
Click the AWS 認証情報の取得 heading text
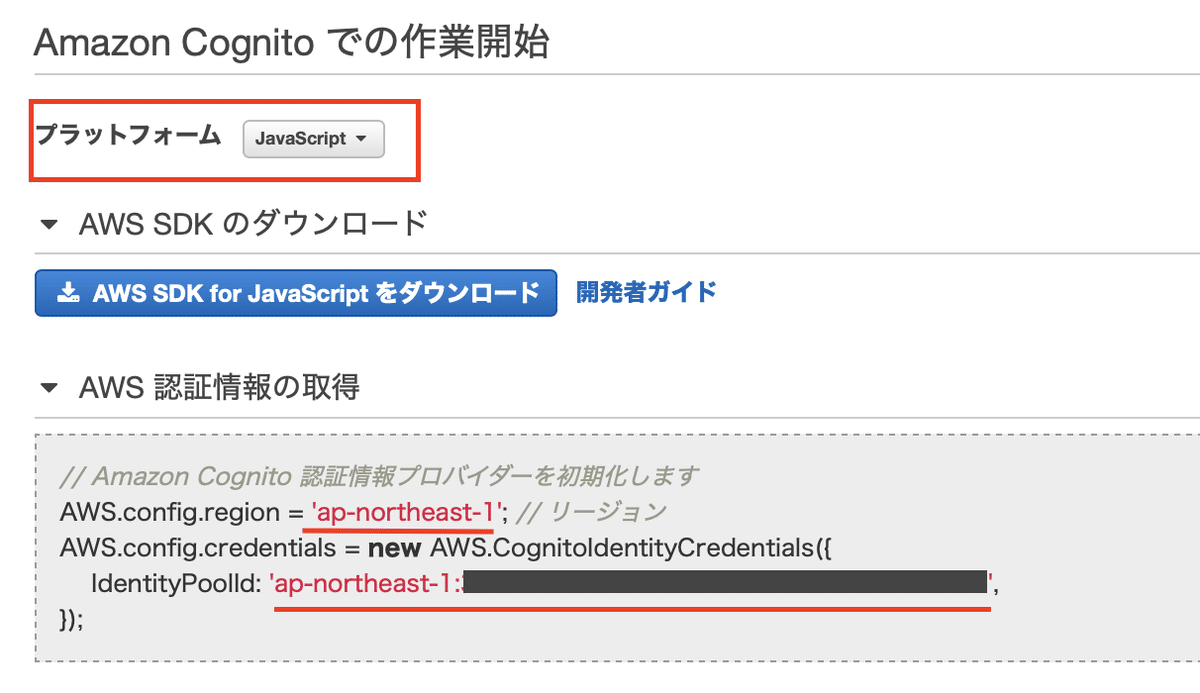pyautogui.click(x=219, y=387)
